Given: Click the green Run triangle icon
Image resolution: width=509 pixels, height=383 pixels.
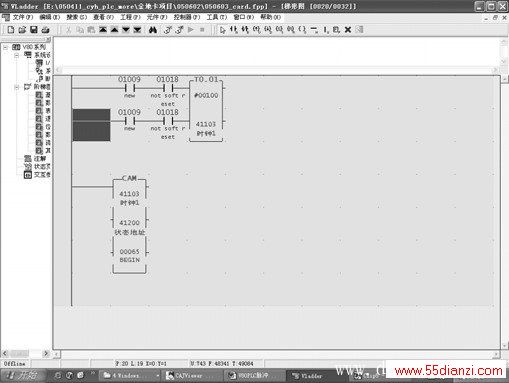Looking at the screenshot, I should [191, 30].
